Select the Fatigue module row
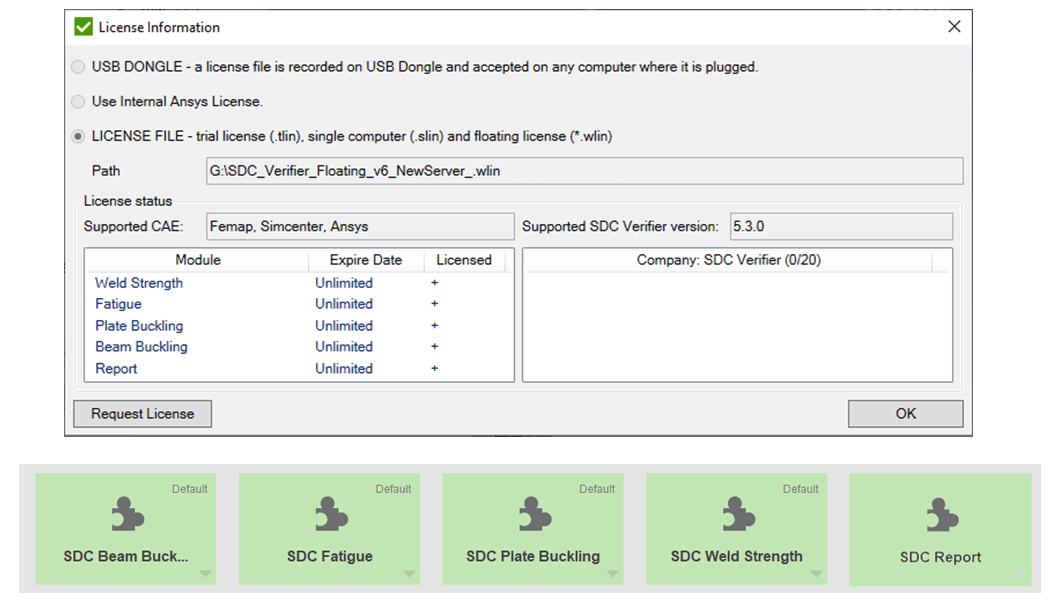The width and height of the screenshot is (1052, 602). point(299,304)
